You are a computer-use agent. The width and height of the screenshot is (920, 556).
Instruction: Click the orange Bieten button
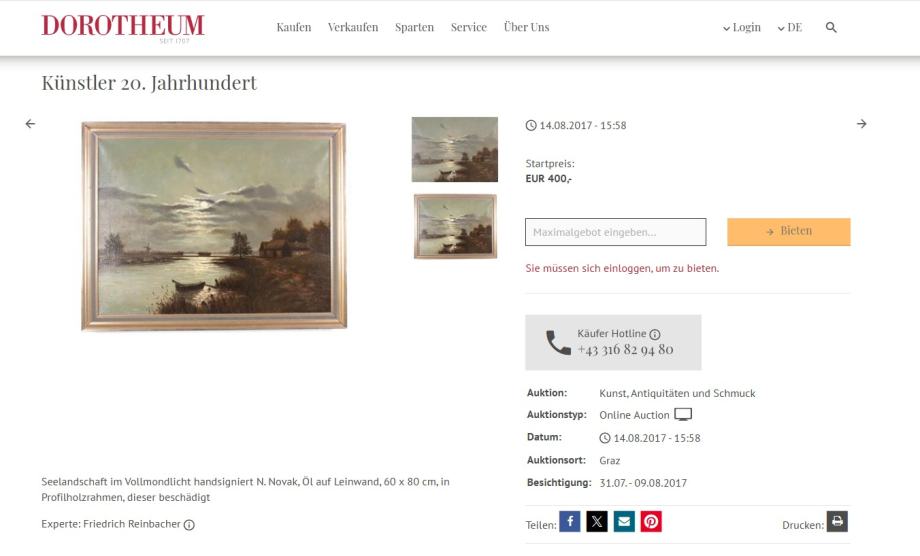(789, 232)
